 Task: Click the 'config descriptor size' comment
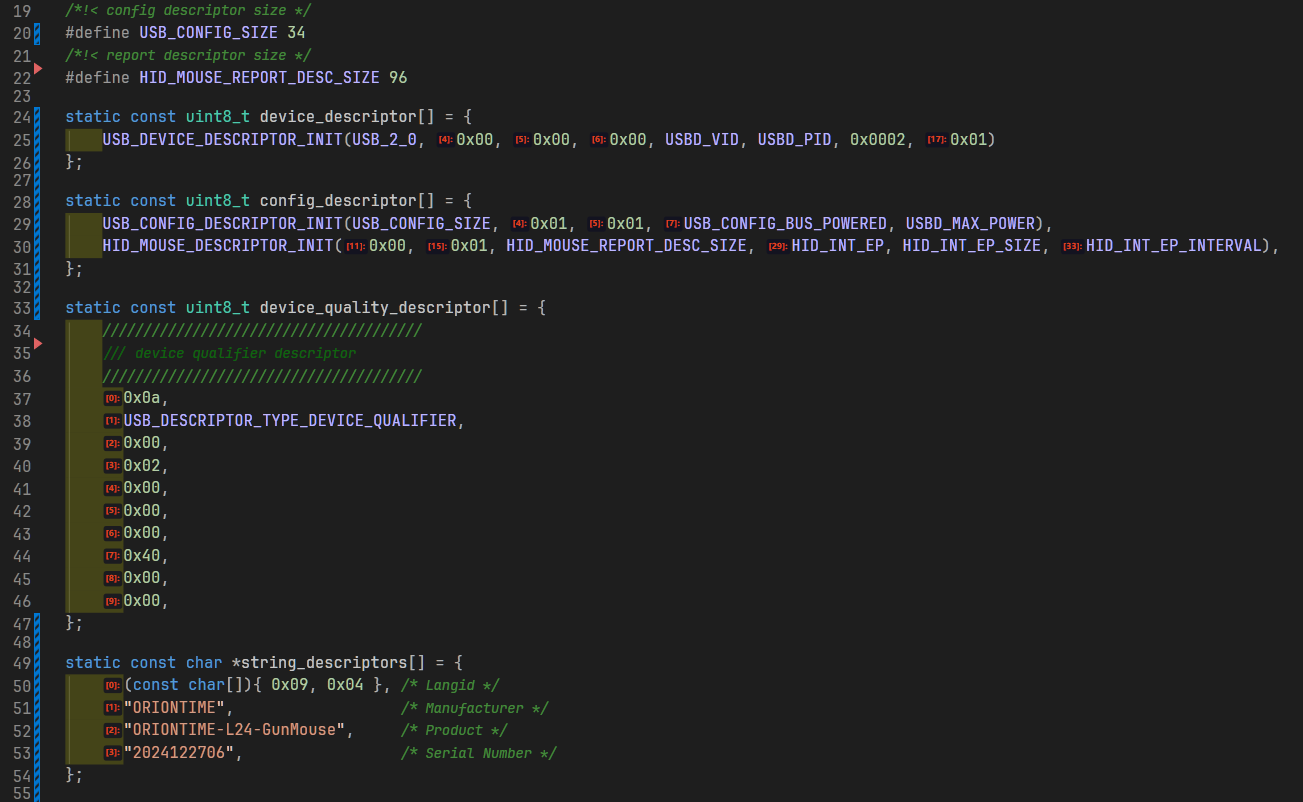(188, 10)
